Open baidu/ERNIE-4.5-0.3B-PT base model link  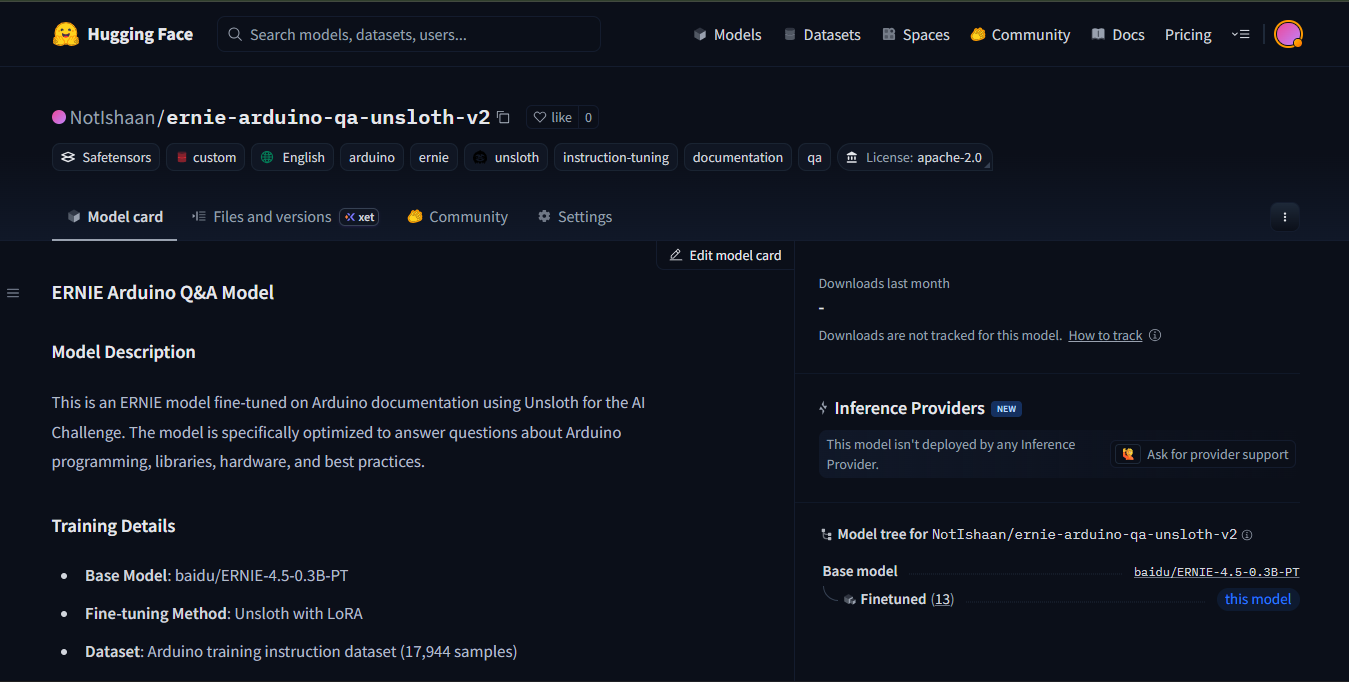1217,572
